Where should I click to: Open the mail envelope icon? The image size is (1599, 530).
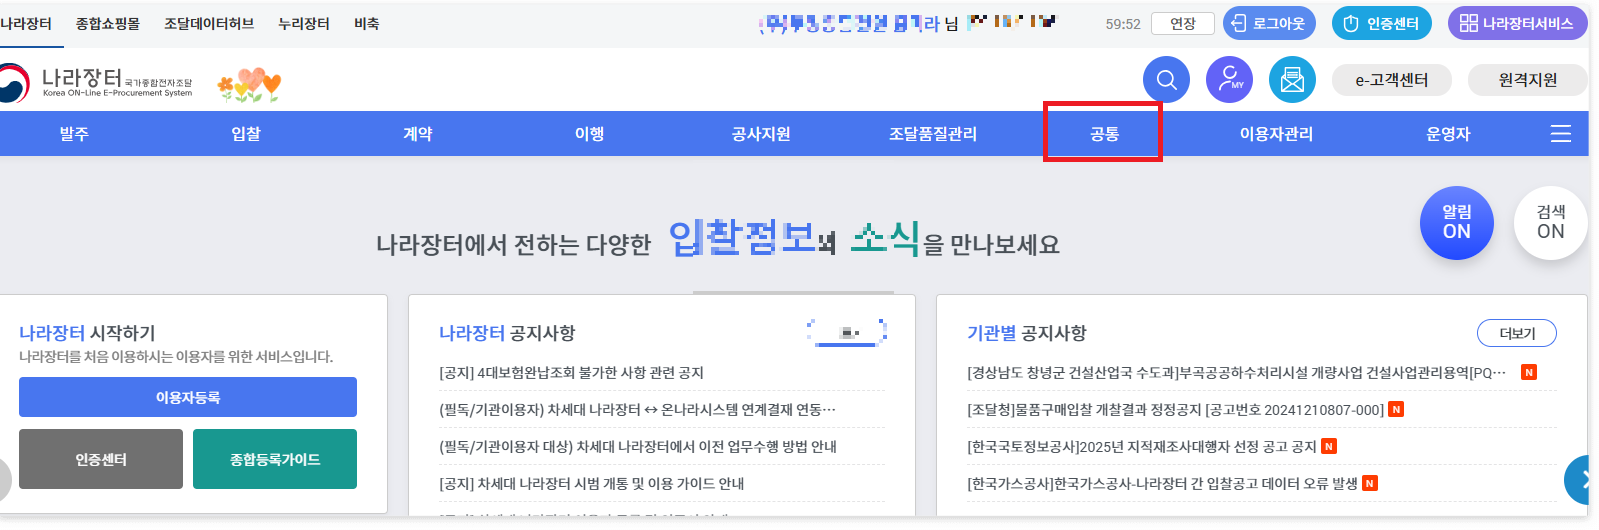1292,80
